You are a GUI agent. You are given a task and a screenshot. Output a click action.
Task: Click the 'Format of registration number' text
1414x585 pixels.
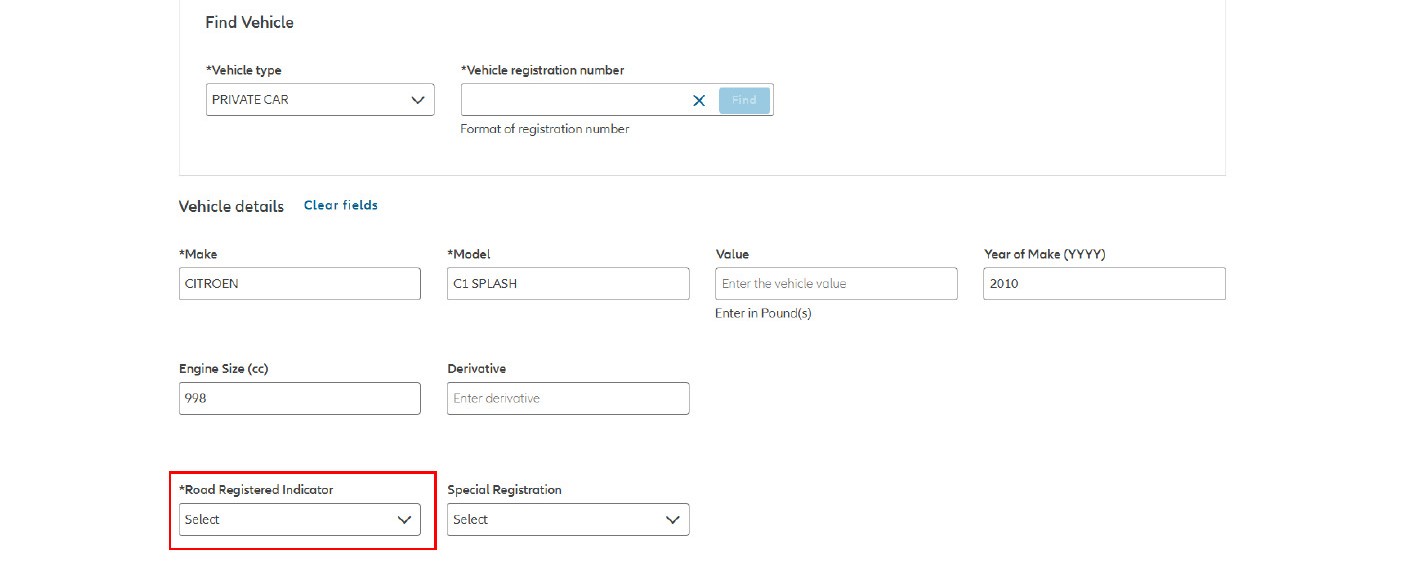545,129
